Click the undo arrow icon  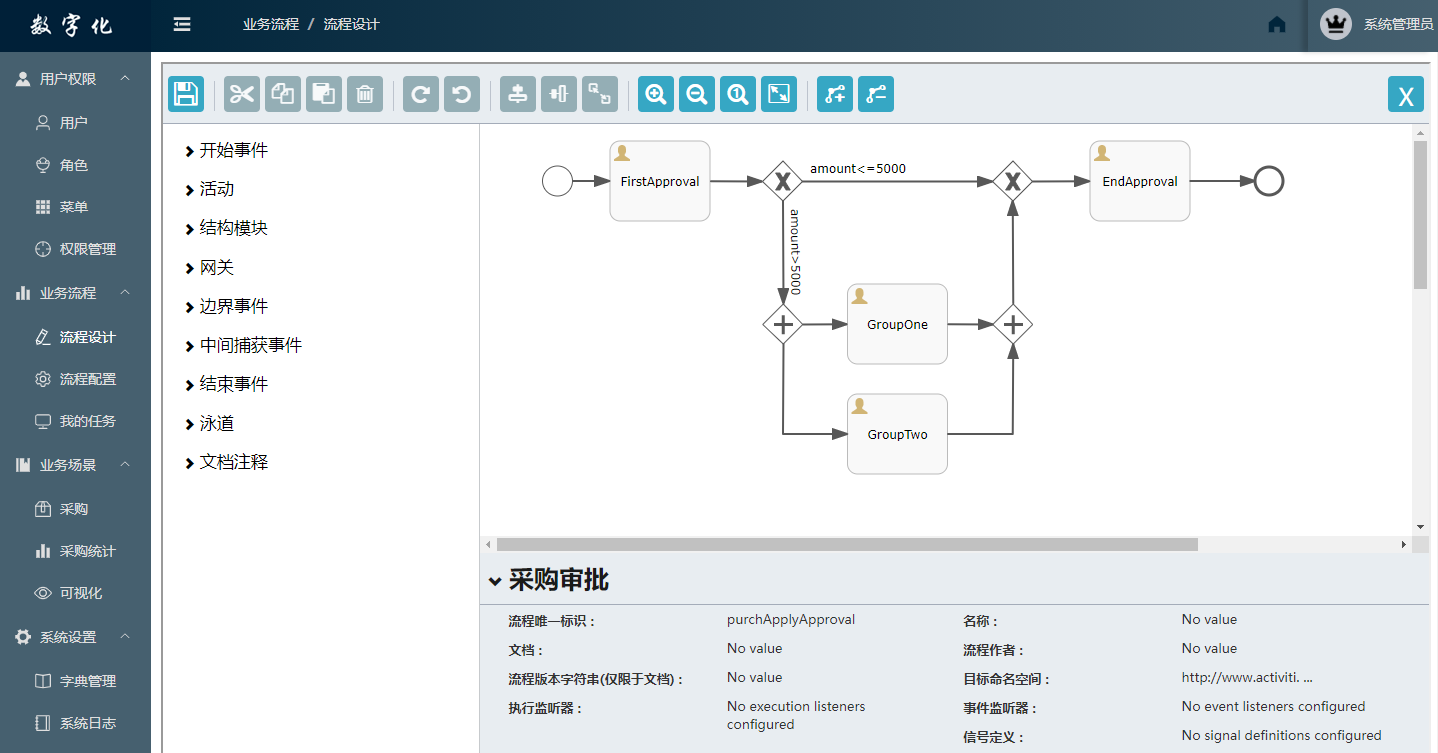[461, 94]
